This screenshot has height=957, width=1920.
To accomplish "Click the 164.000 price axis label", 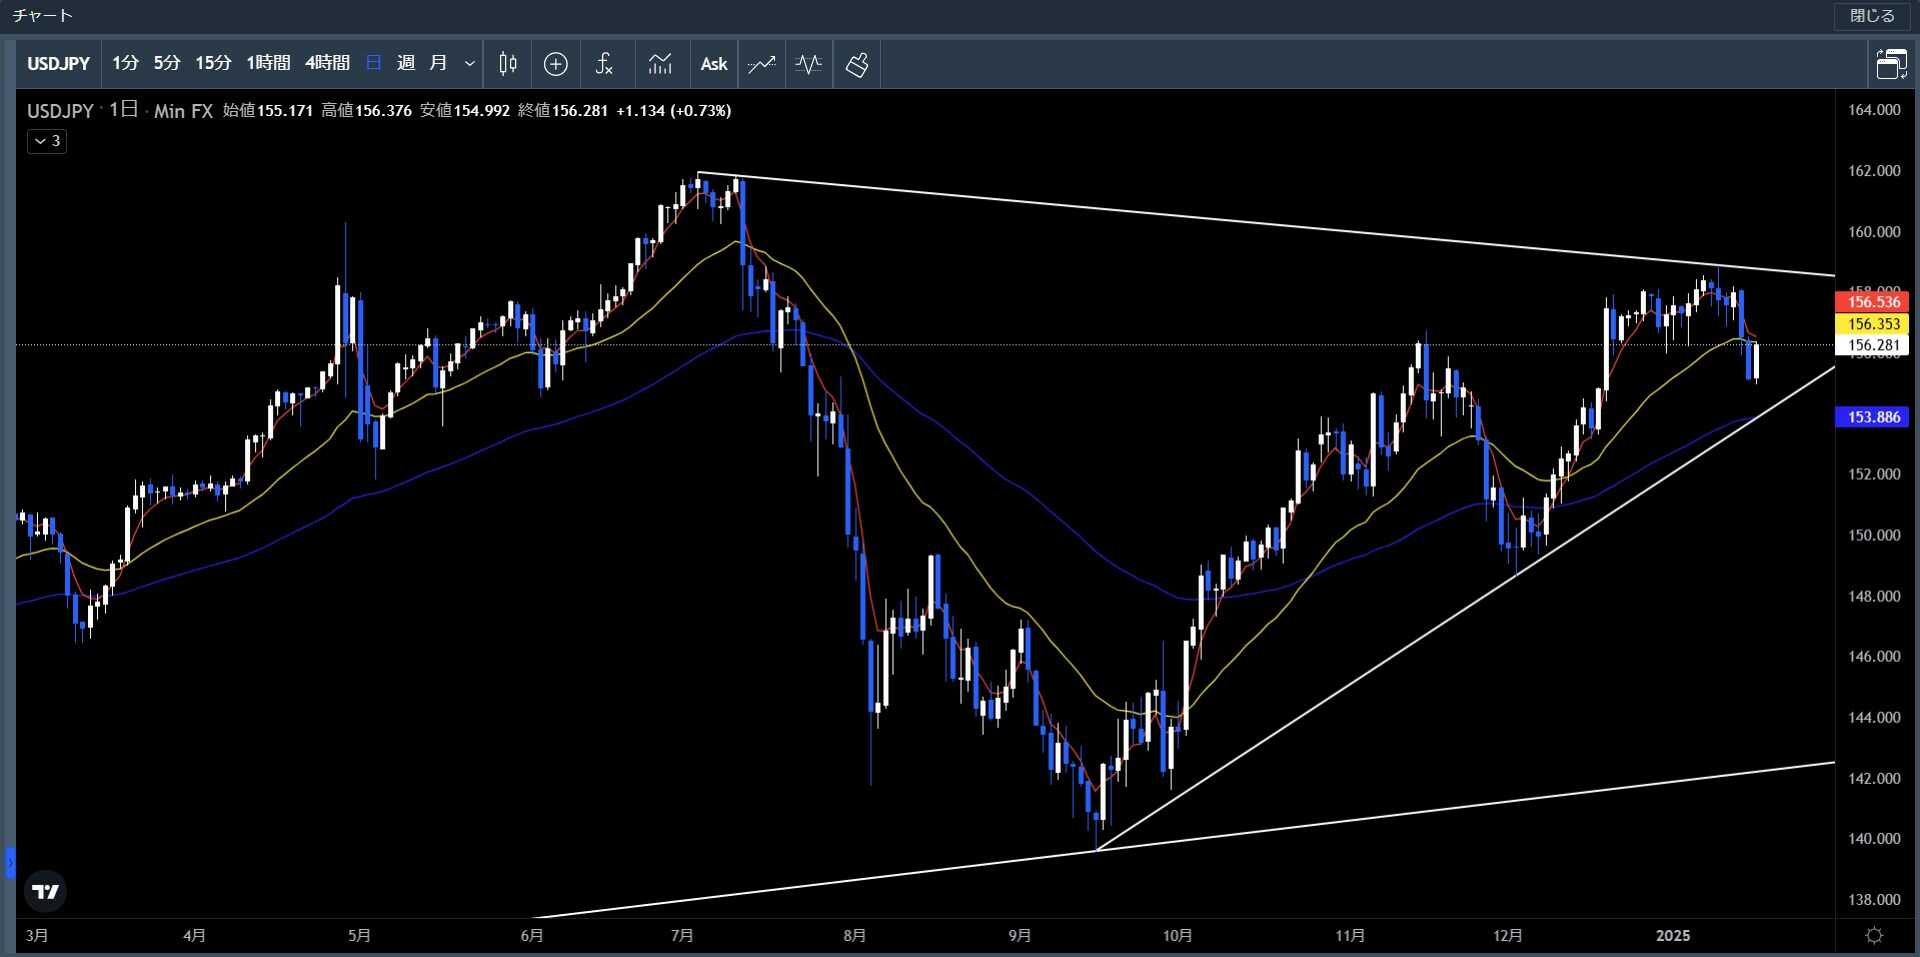I will tap(1874, 110).
